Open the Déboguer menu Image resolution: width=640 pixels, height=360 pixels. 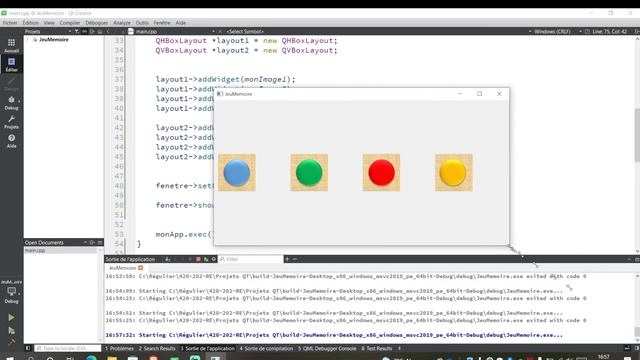[97, 23]
